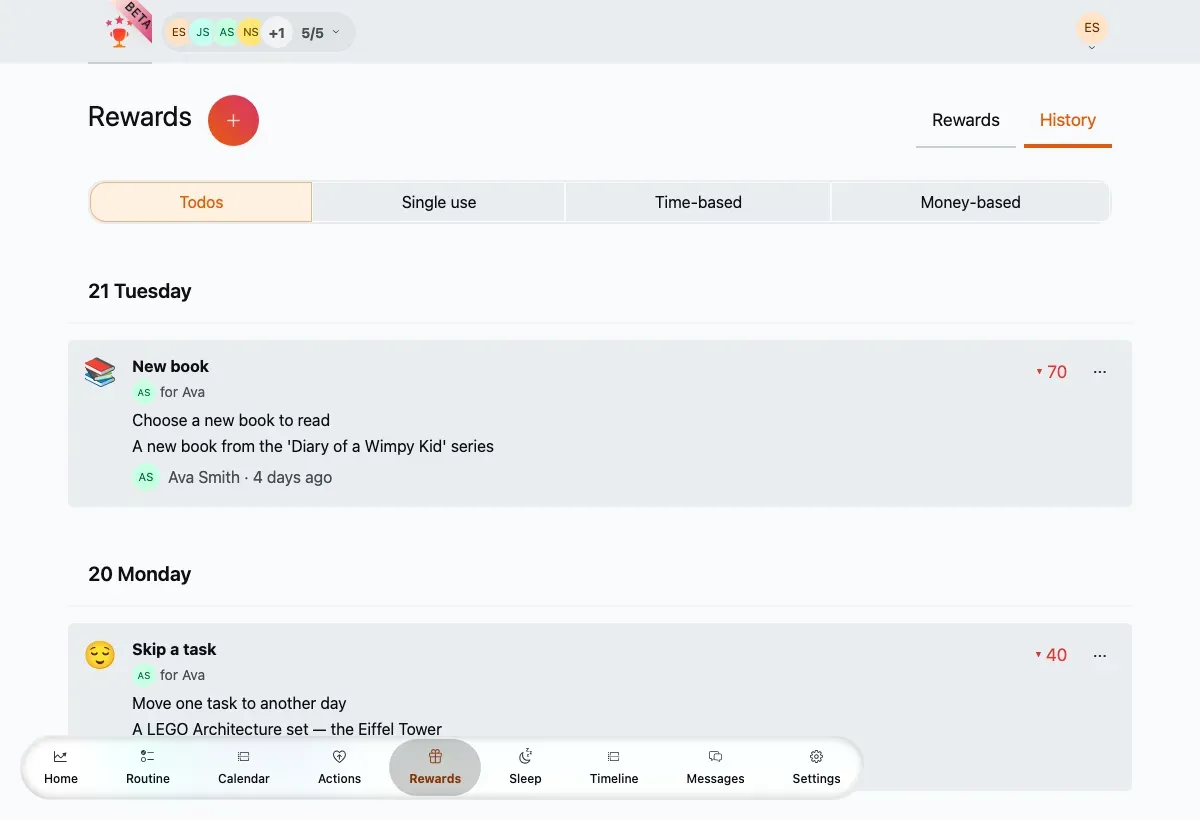This screenshot has width=1200, height=820.
Task: Click the New book title
Action: coord(171,366)
